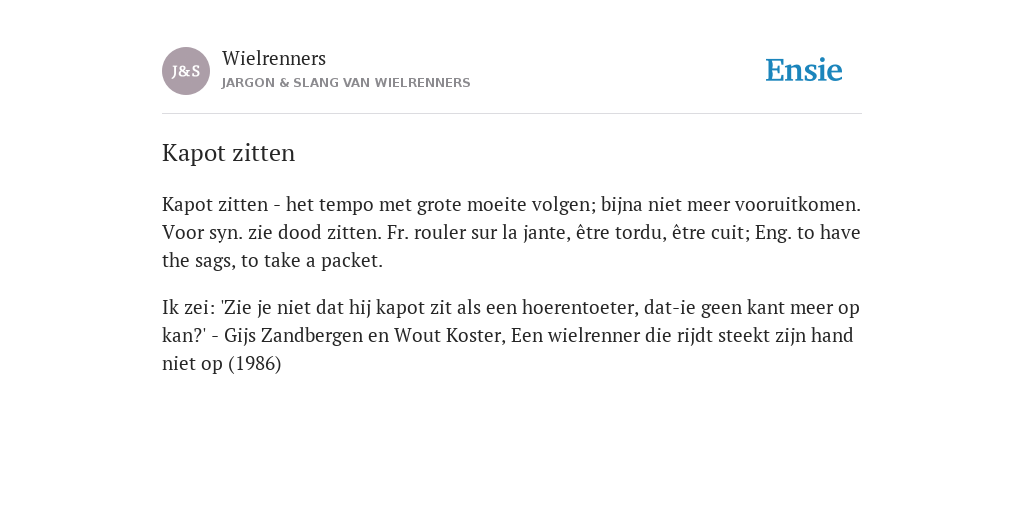
Task: Select the Wielrenners author title
Action: coord(274,59)
